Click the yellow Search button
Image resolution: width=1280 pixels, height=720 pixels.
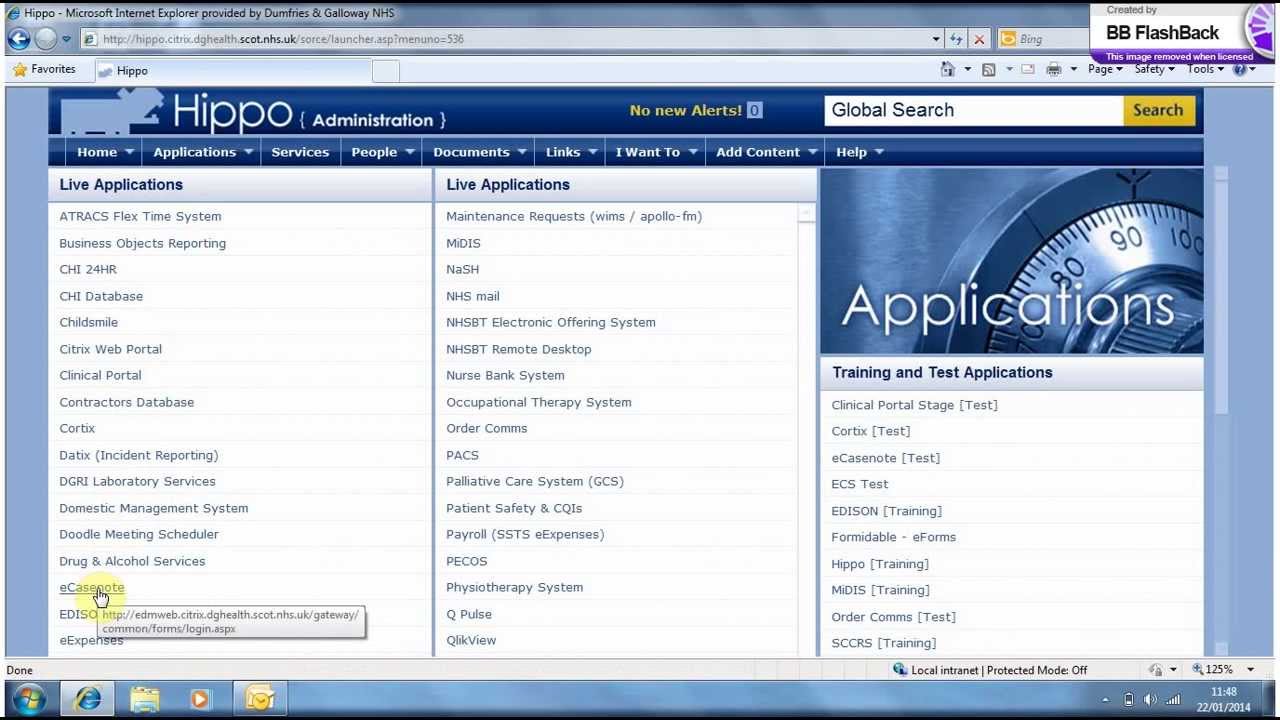click(x=1158, y=110)
